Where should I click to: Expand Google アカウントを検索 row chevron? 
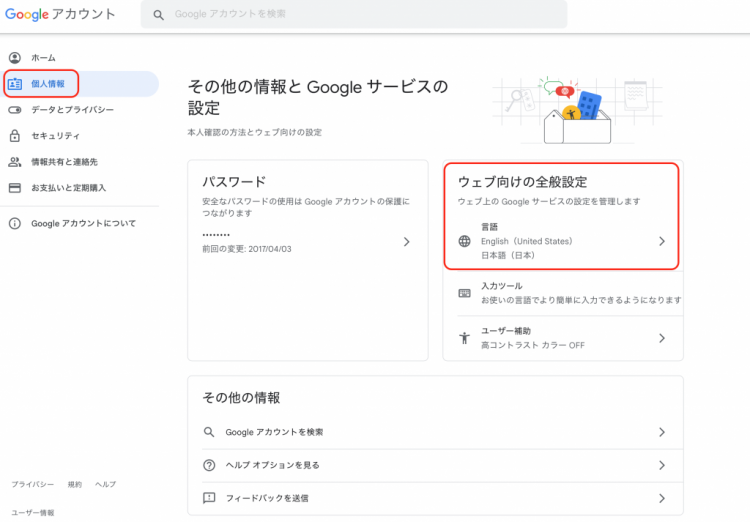(662, 432)
